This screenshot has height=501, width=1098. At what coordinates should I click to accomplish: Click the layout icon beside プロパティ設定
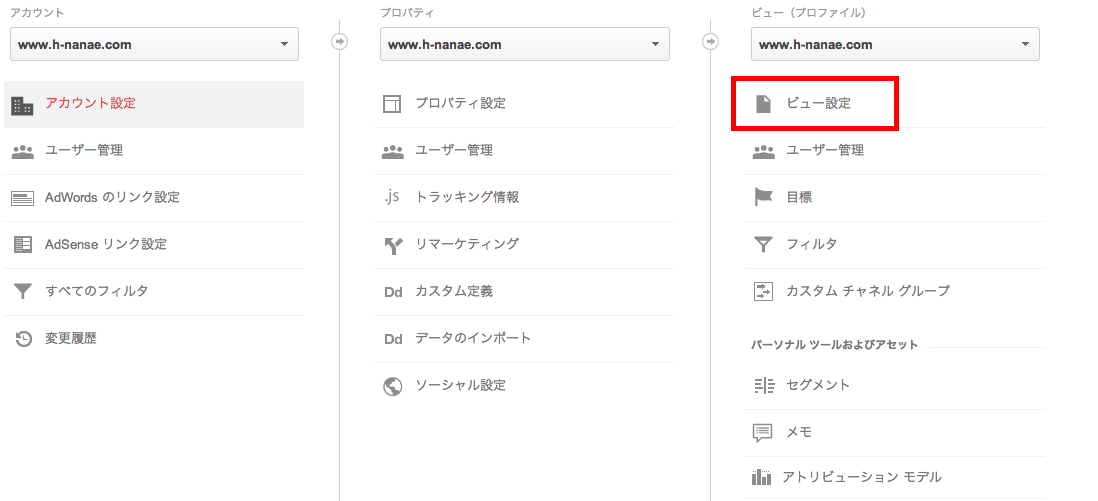tap(392, 104)
